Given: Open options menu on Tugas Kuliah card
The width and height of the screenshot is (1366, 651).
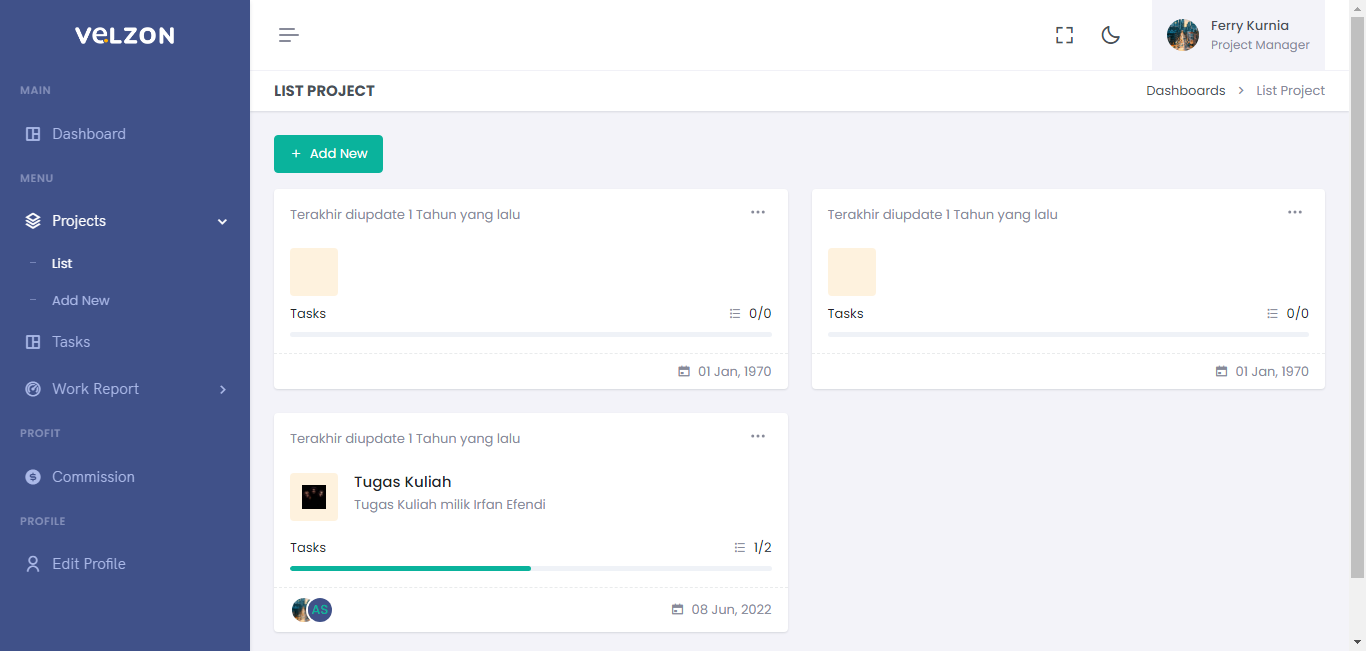Looking at the screenshot, I should pyautogui.click(x=758, y=436).
